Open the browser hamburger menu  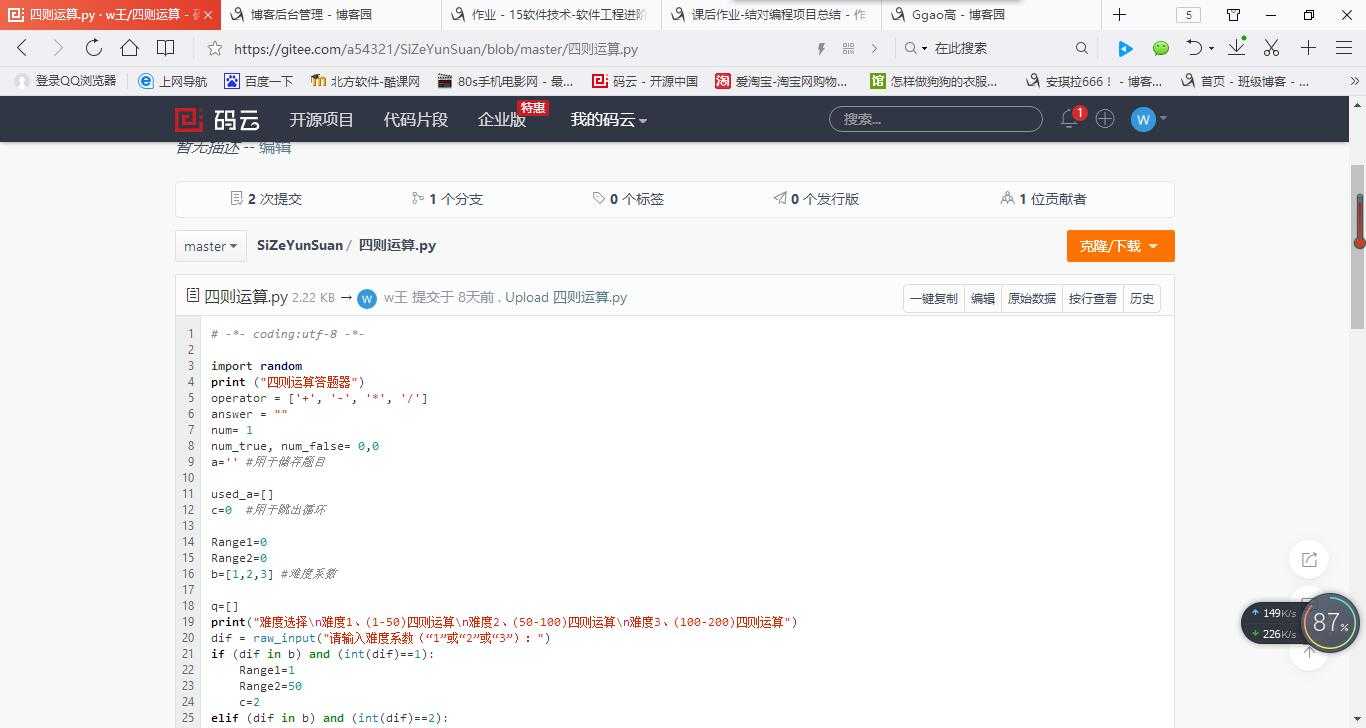(x=1344, y=48)
